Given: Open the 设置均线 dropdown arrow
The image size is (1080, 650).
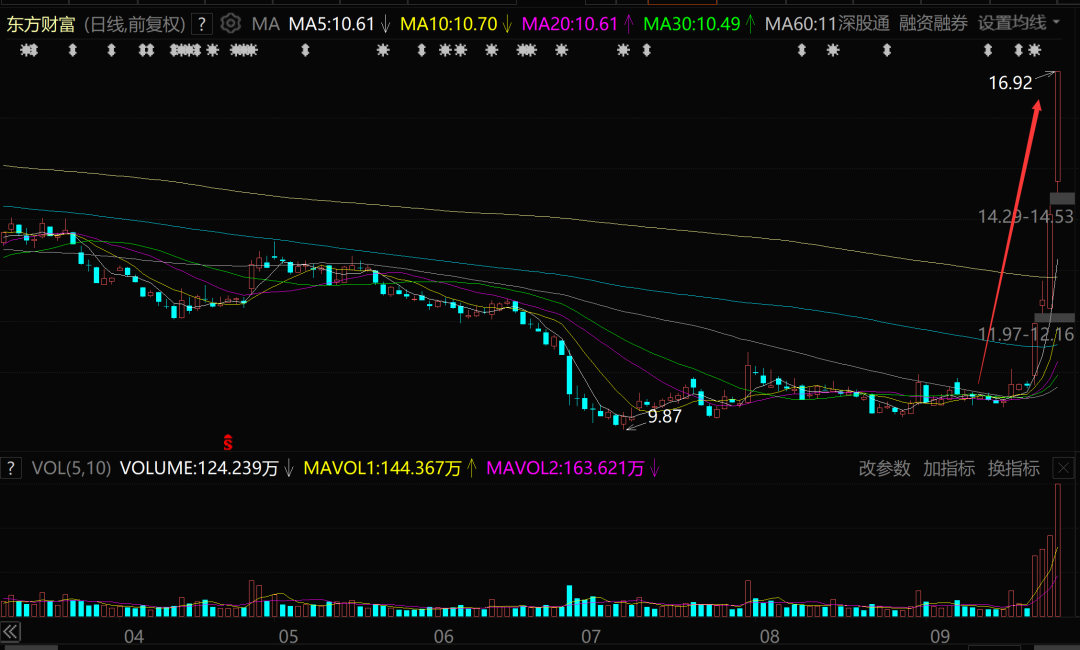Looking at the screenshot, I should (x=1056, y=23).
